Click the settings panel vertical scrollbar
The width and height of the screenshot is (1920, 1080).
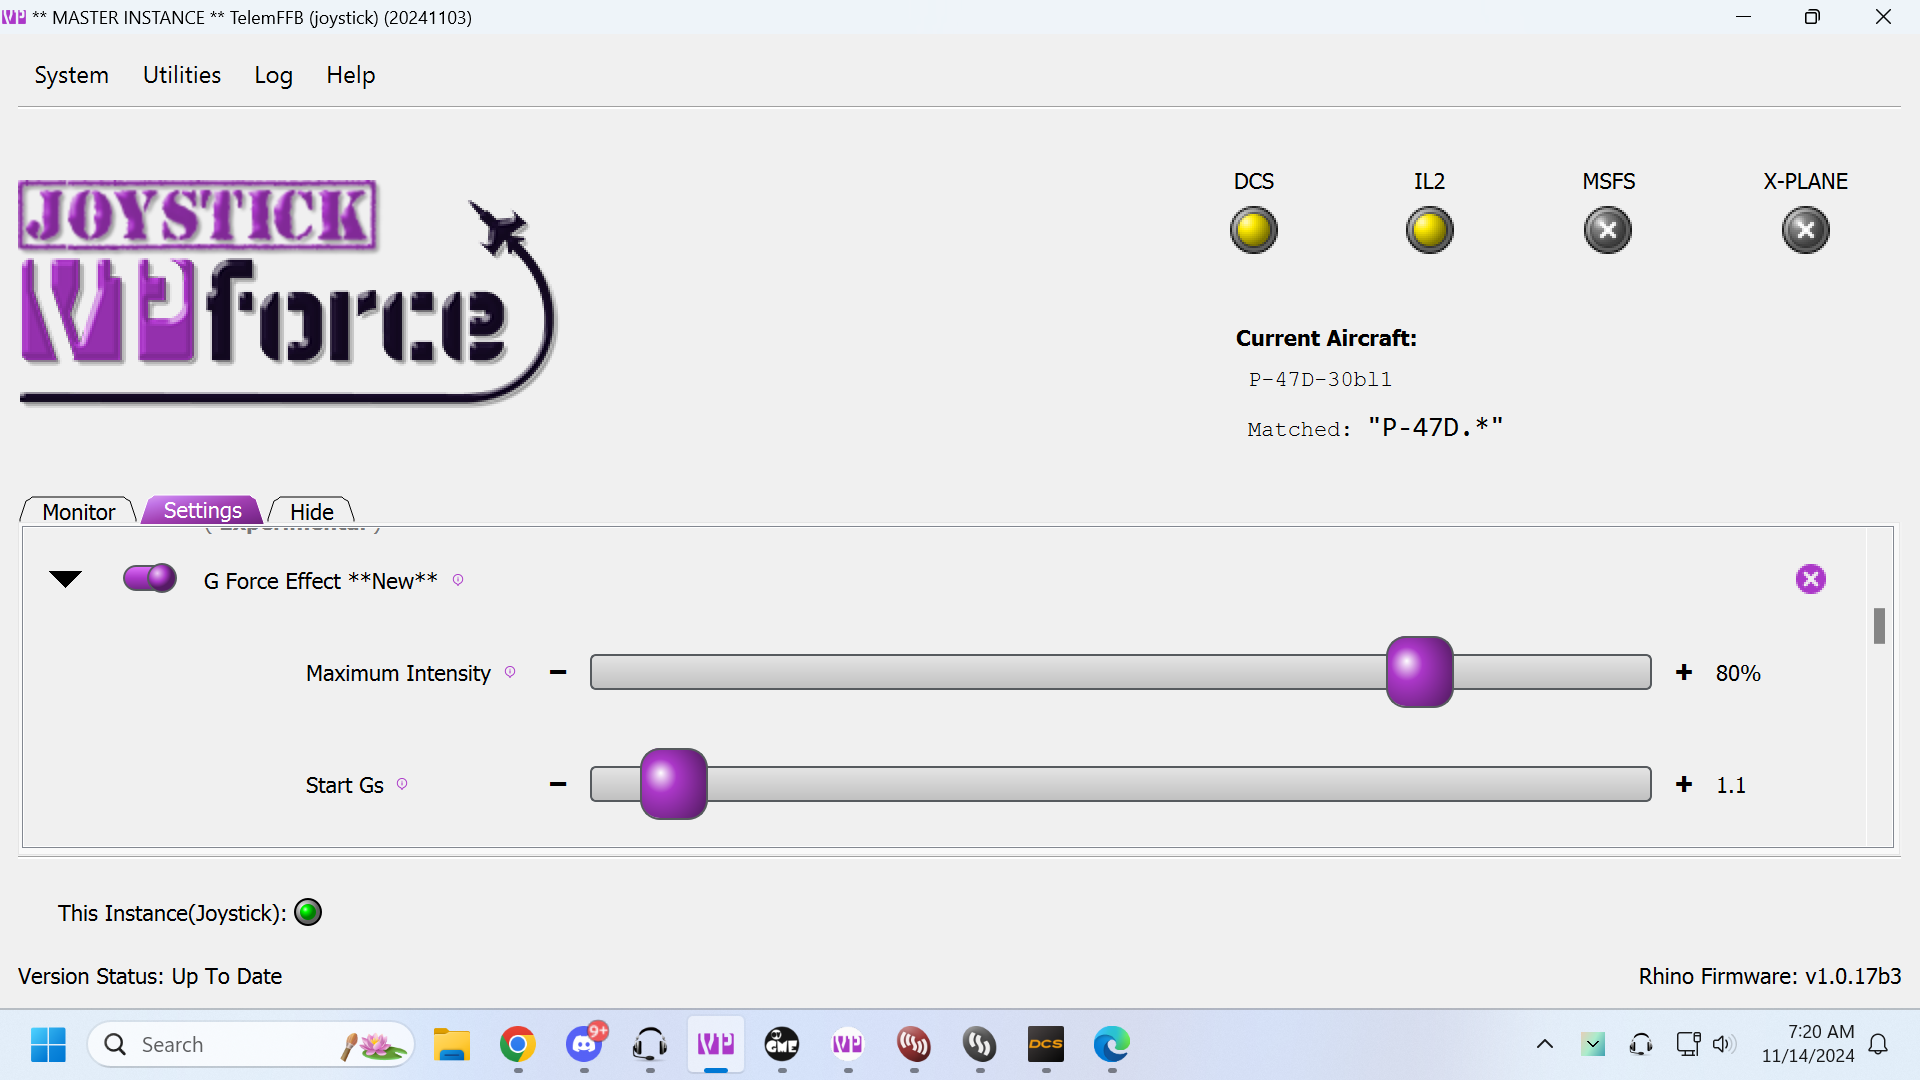click(1879, 626)
